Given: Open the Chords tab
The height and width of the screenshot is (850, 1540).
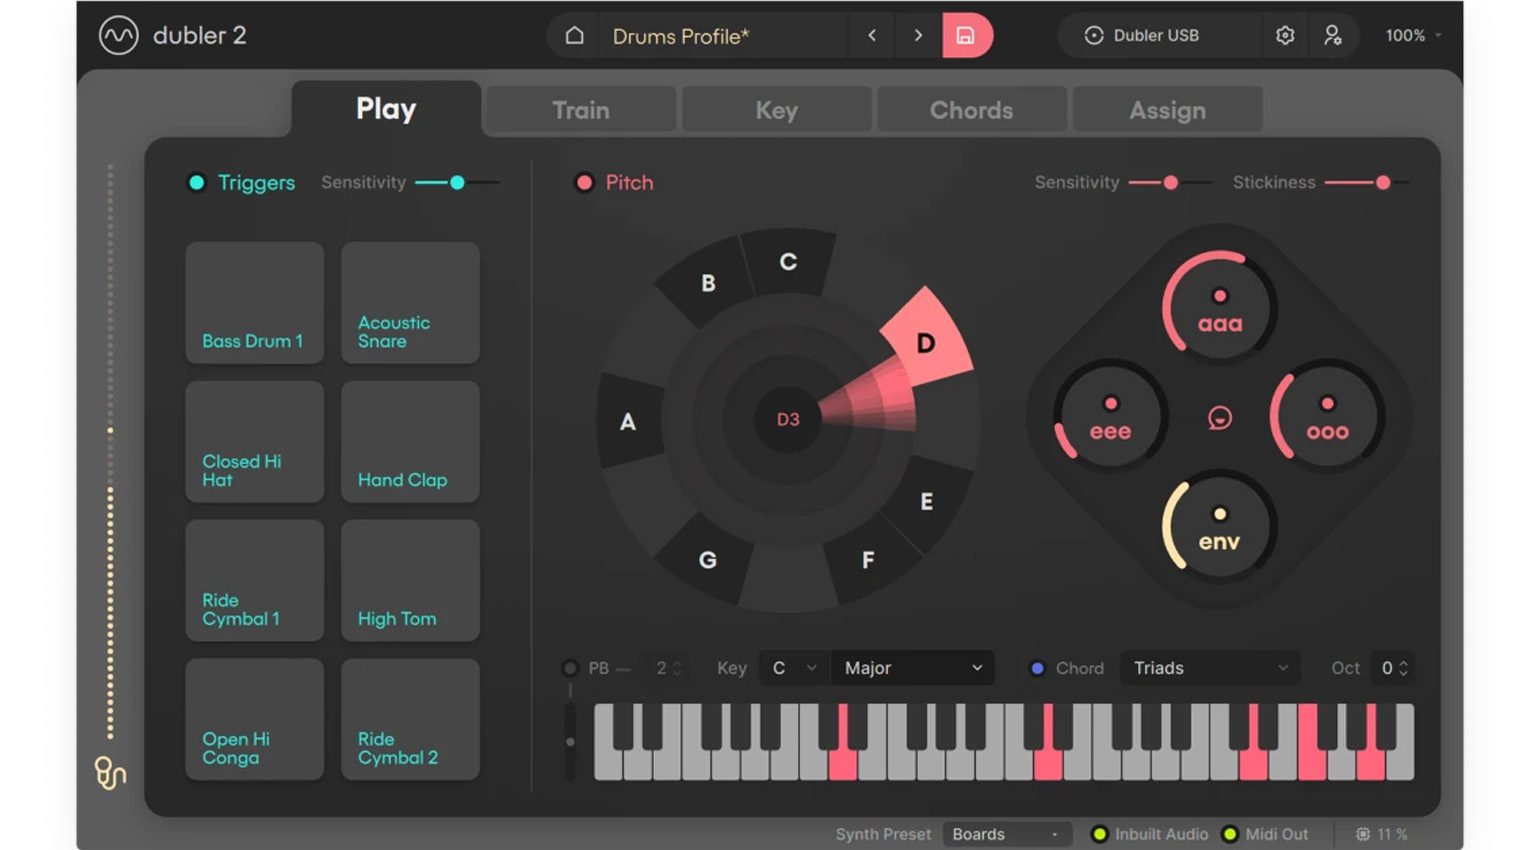Looking at the screenshot, I should tap(972, 110).
